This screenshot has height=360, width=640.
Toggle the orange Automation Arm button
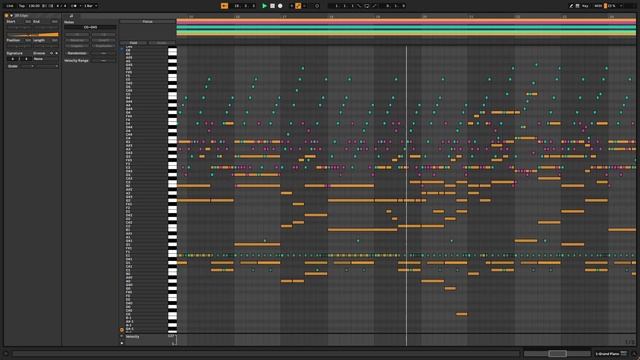(298, 6)
